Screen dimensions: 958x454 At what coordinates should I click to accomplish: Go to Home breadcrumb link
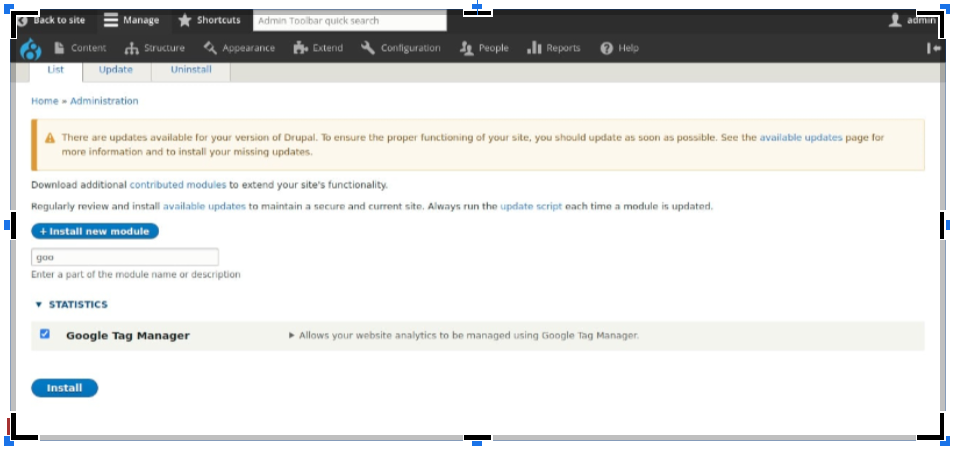[x=45, y=101]
